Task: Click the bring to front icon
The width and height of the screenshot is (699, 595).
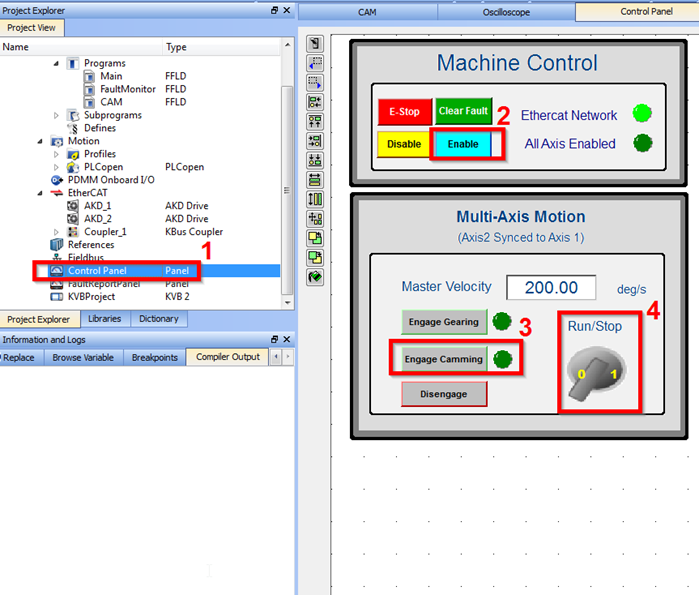Action: (x=315, y=238)
